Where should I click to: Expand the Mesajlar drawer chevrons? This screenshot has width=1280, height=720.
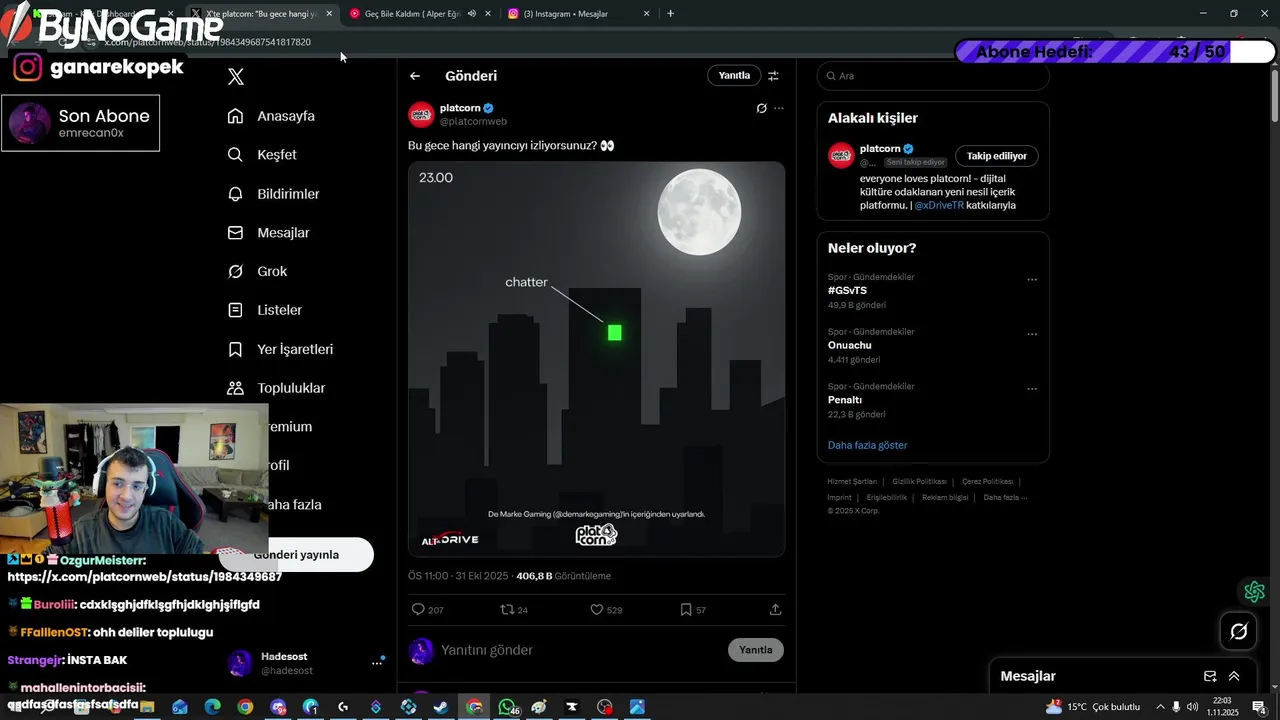point(1234,676)
